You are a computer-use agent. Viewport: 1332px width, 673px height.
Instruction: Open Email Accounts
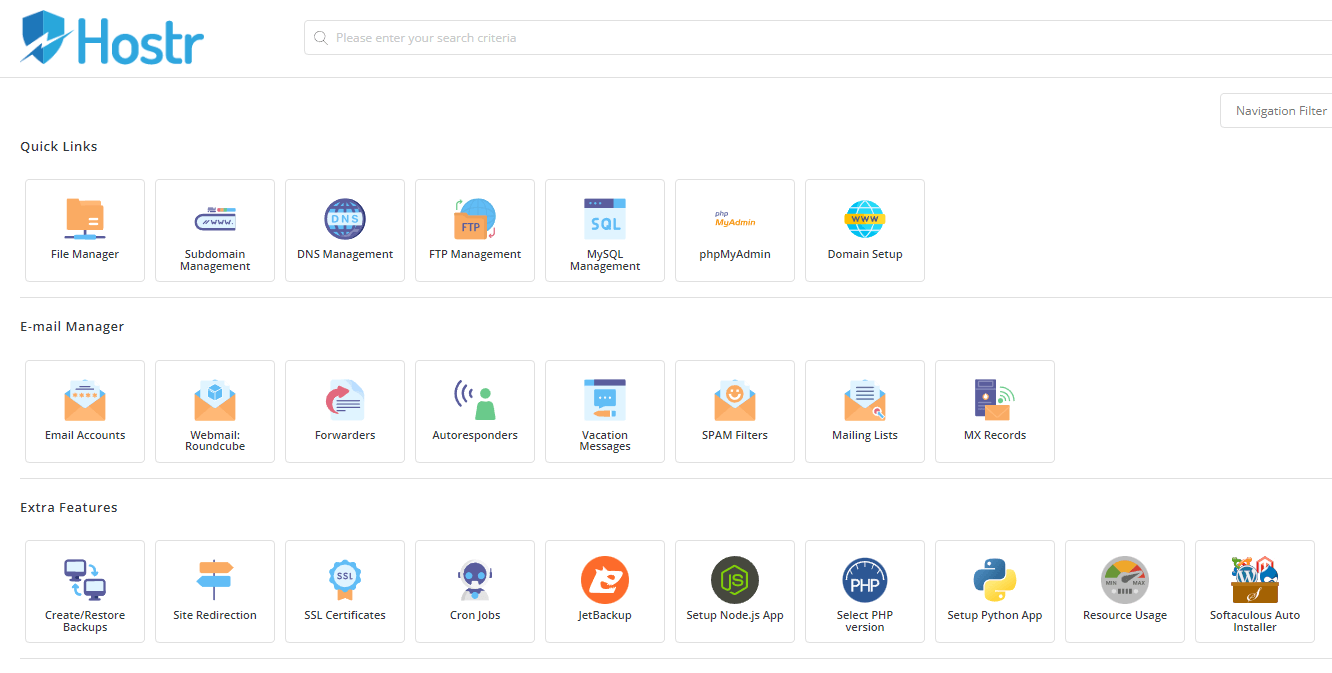click(85, 412)
